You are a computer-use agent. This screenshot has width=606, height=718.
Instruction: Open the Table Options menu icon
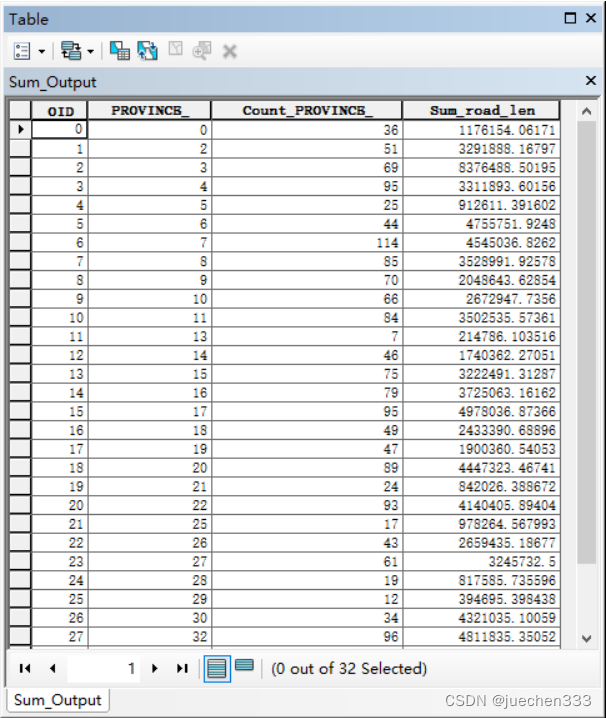pos(22,51)
